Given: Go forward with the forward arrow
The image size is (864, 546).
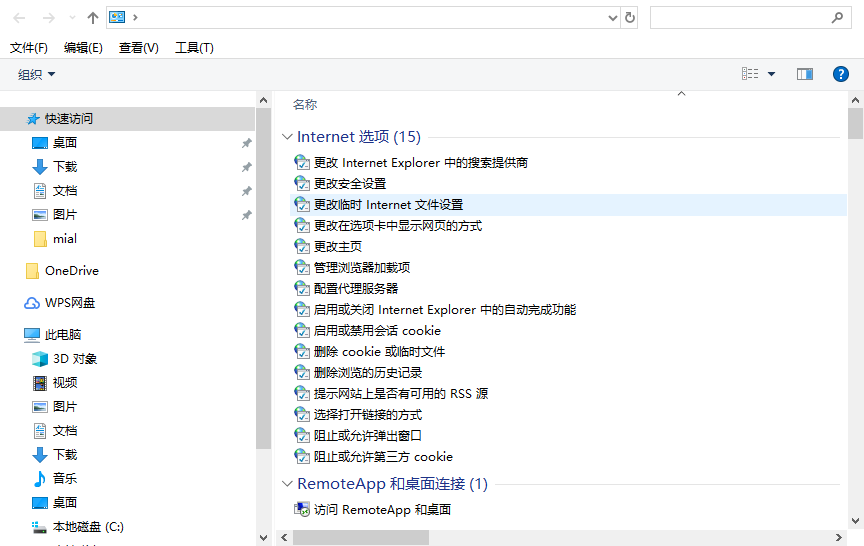Looking at the screenshot, I should click(x=49, y=18).
